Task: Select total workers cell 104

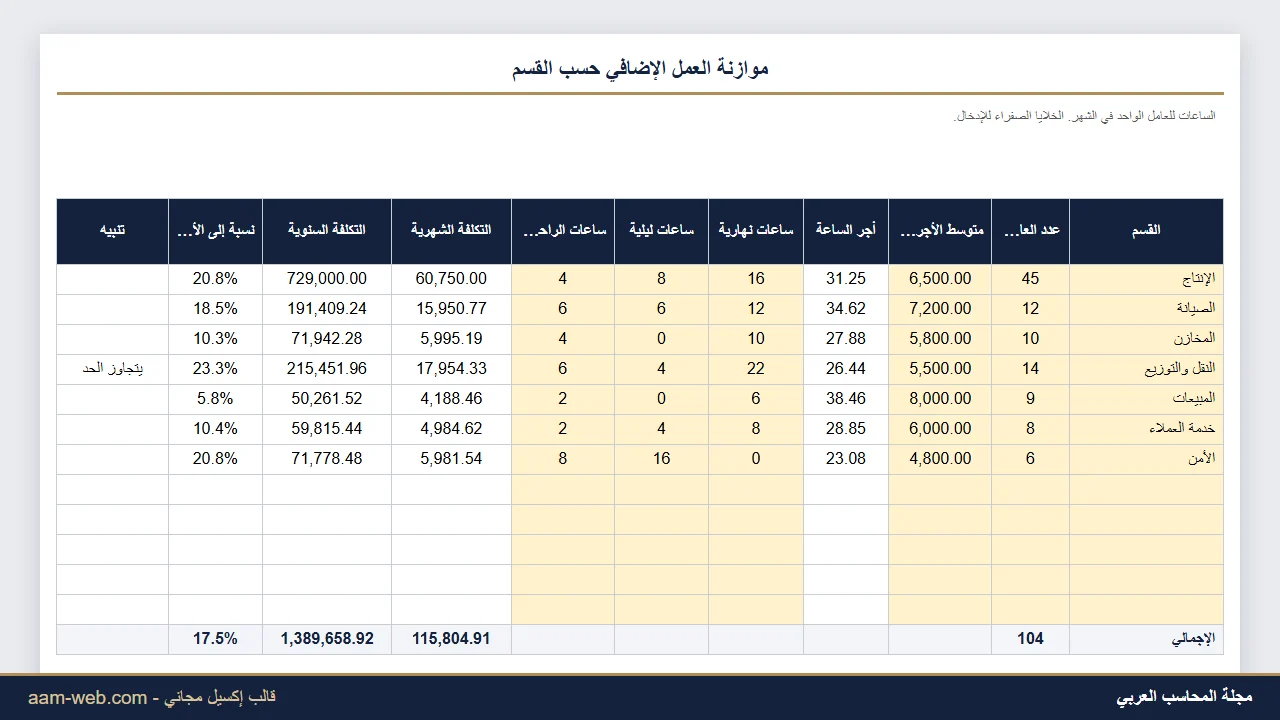Action: click(1030, 639)
